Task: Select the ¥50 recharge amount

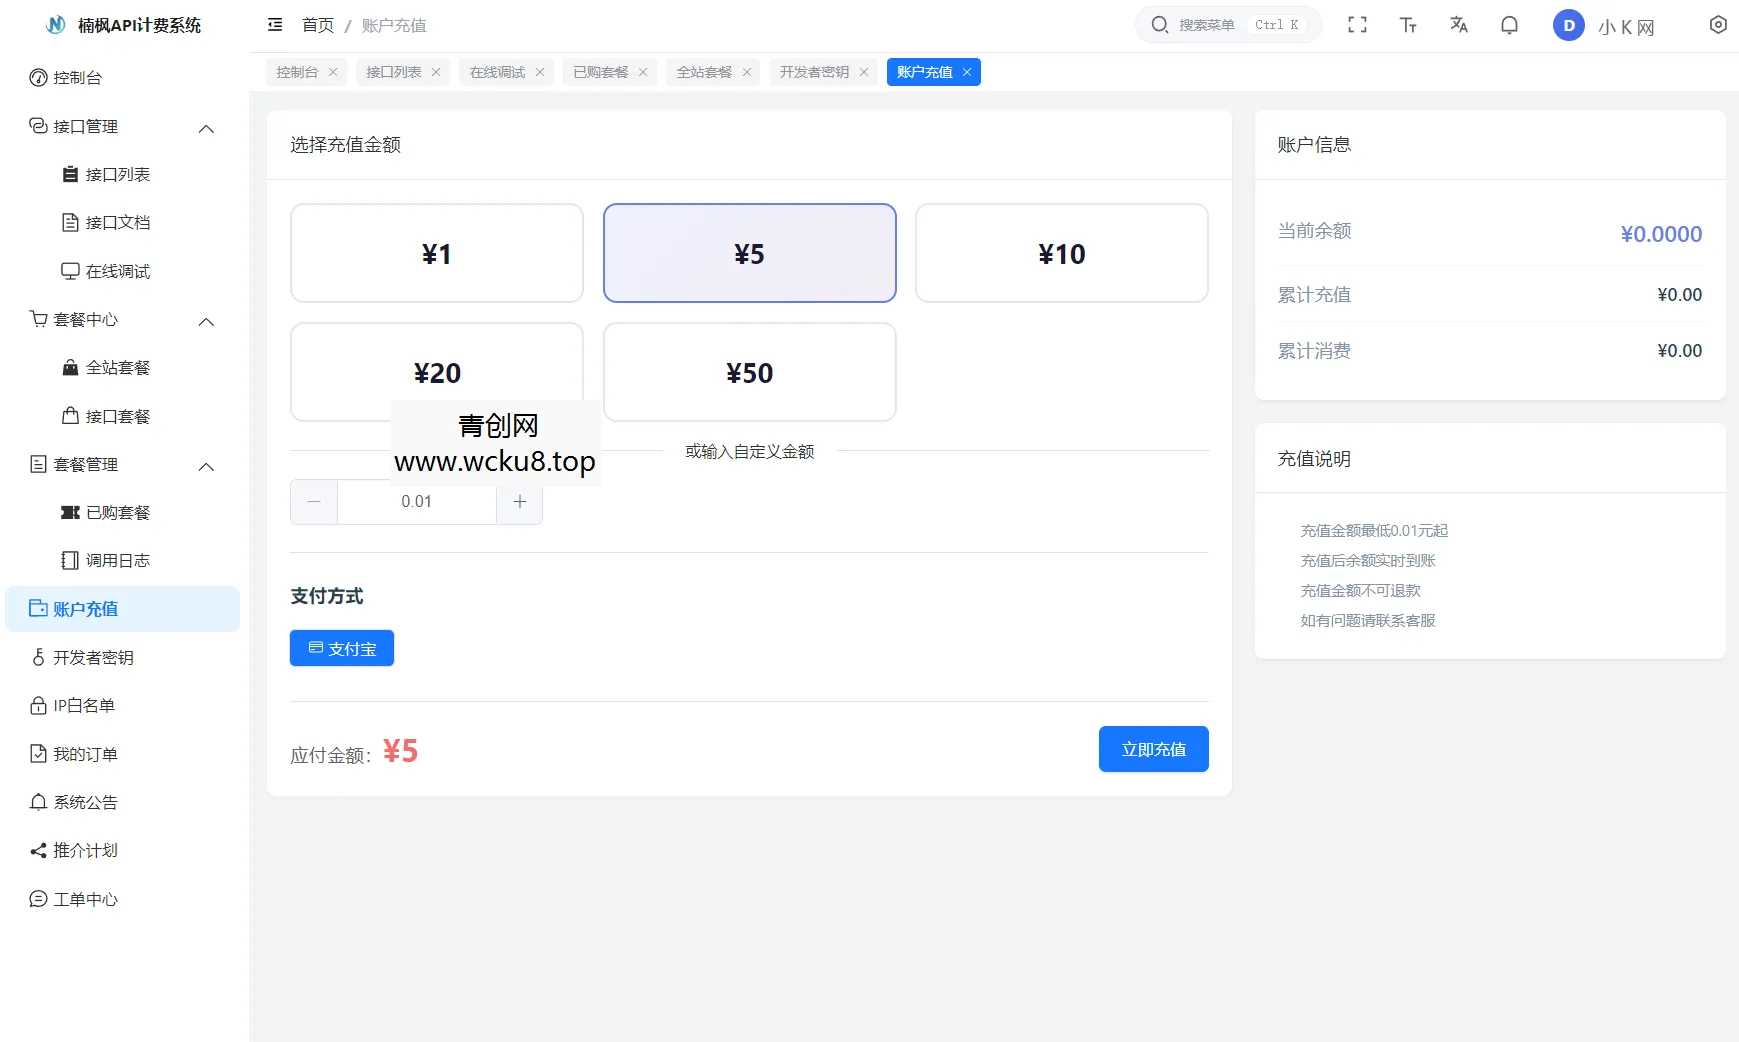Action: tap(749, 372)
